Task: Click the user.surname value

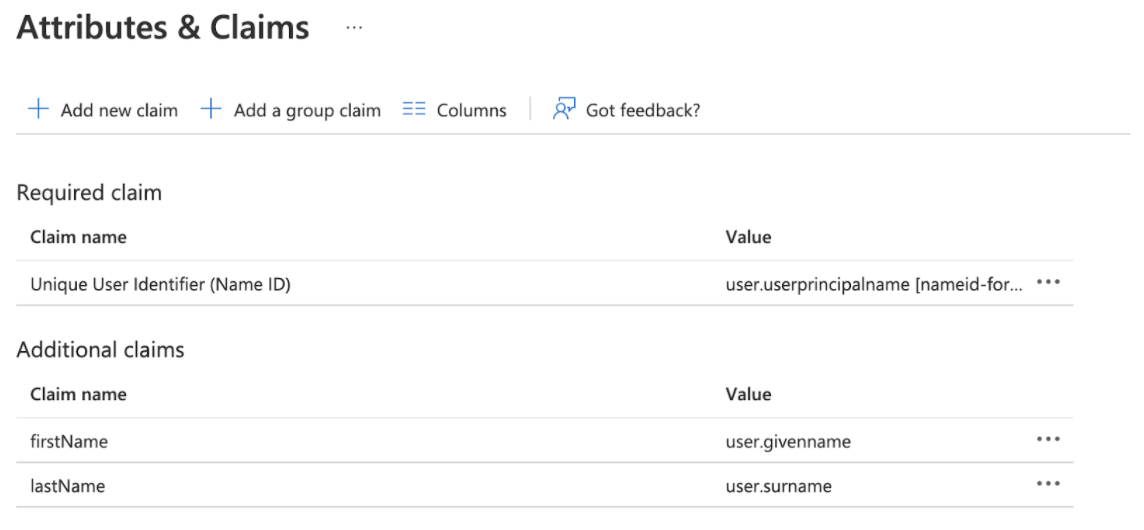Action: [778, 486]
